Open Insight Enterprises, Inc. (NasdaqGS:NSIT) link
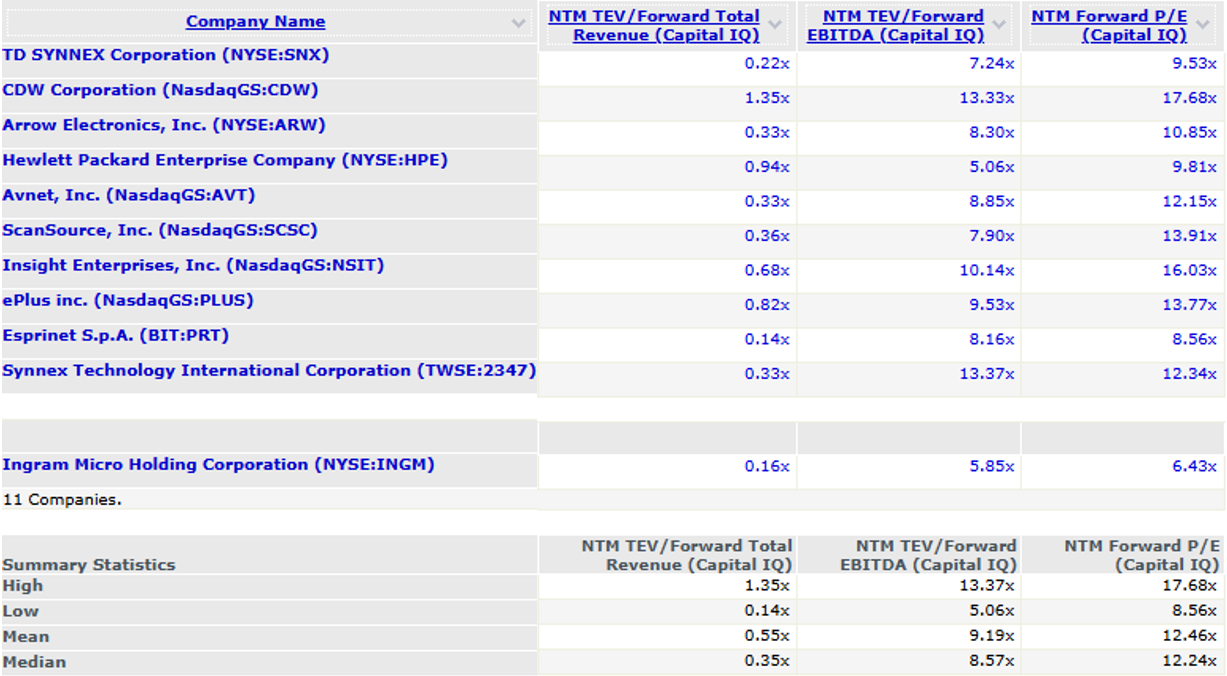Screen dimensions: 1227x676 point(193,265)
